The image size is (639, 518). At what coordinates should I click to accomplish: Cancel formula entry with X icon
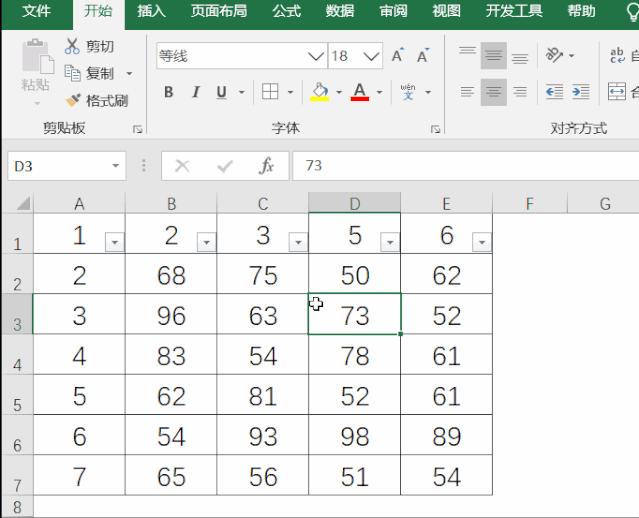(182, 166)
